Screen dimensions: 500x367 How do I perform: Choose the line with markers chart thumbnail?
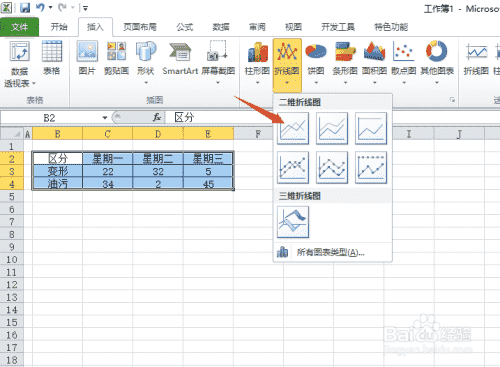[x=293, y=167]
